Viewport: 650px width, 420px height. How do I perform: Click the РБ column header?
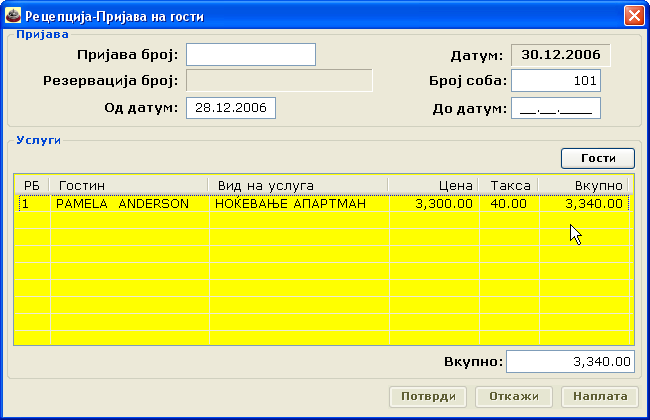pyautogui.click(x=32, y=186)
